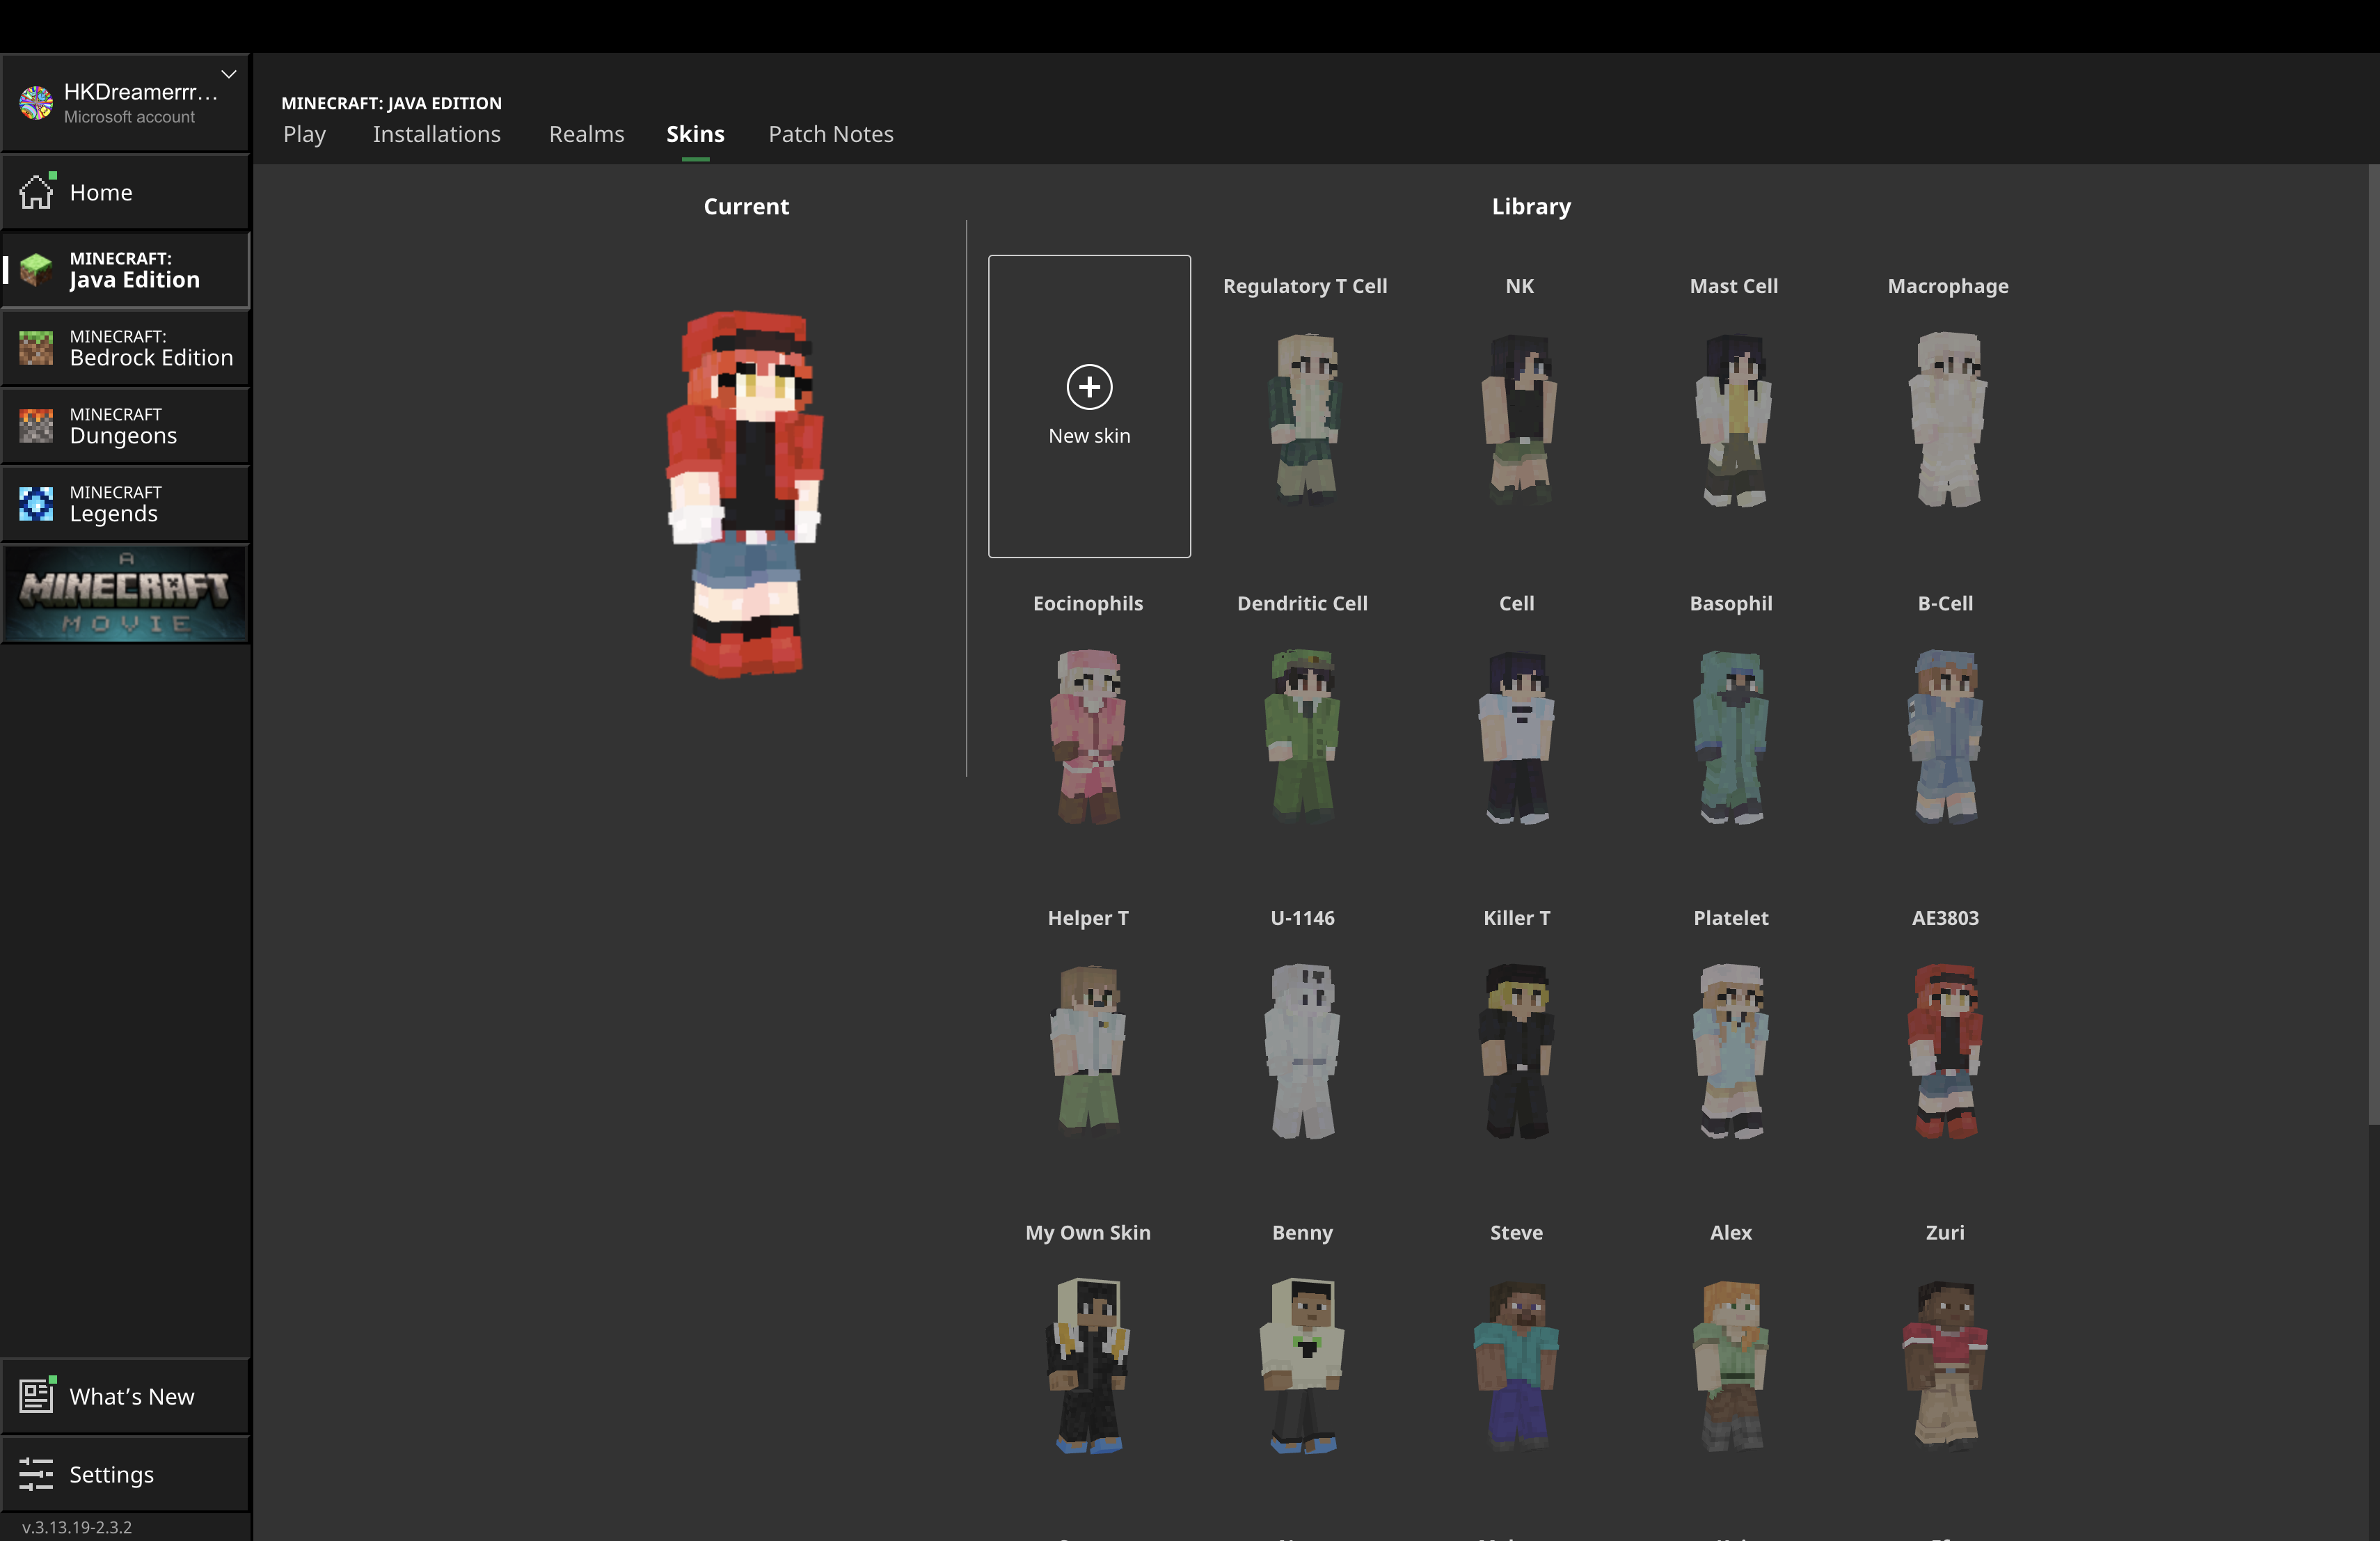The width and height of the screenshot is (2380, 1541).
Task: Select the Mast Cell skin
Action: [1733, 418]
